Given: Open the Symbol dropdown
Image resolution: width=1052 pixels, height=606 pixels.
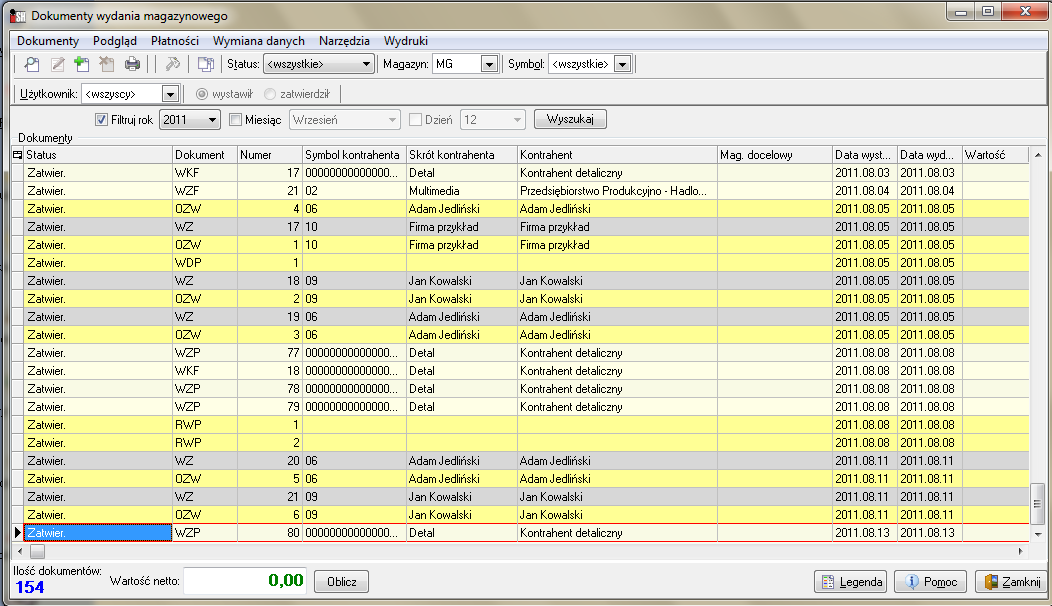Looking at the screenshot, I should click(x=623, y=64).
